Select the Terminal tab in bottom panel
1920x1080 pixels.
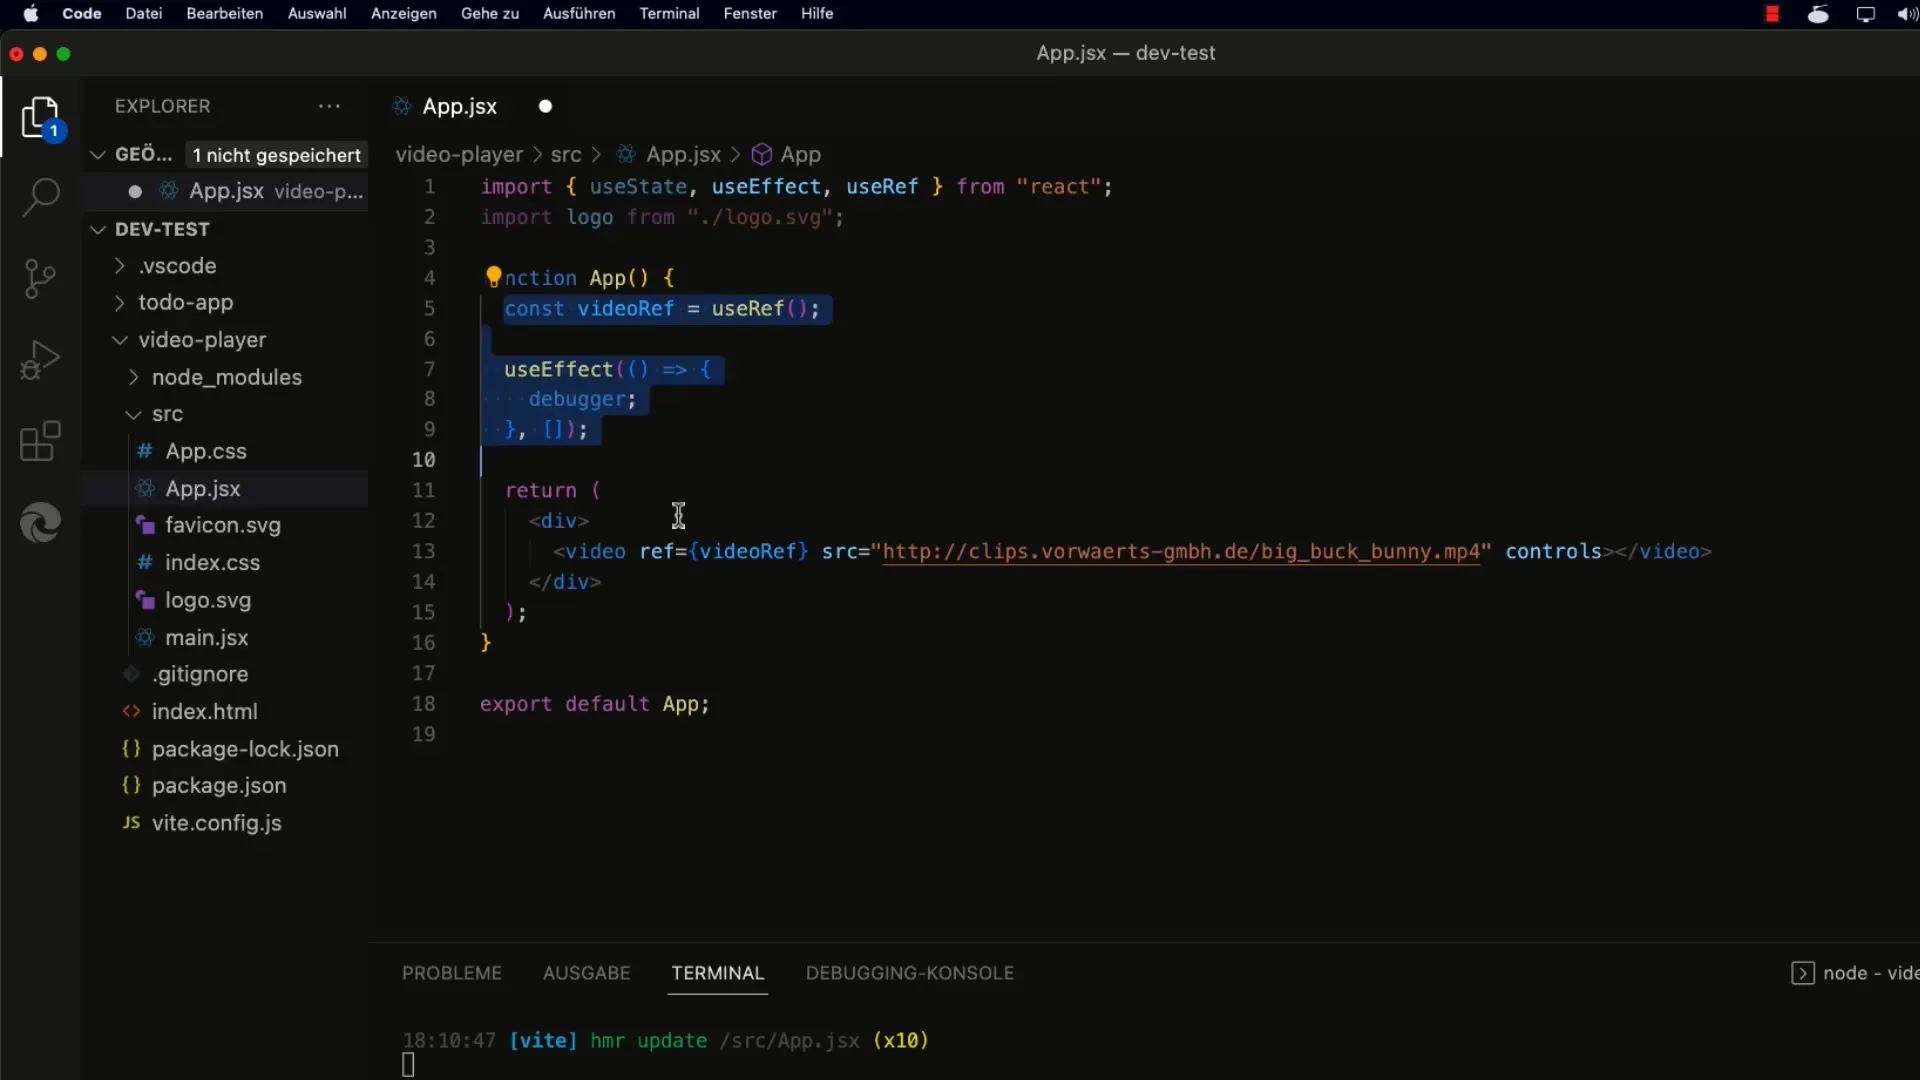pos(719,973)
